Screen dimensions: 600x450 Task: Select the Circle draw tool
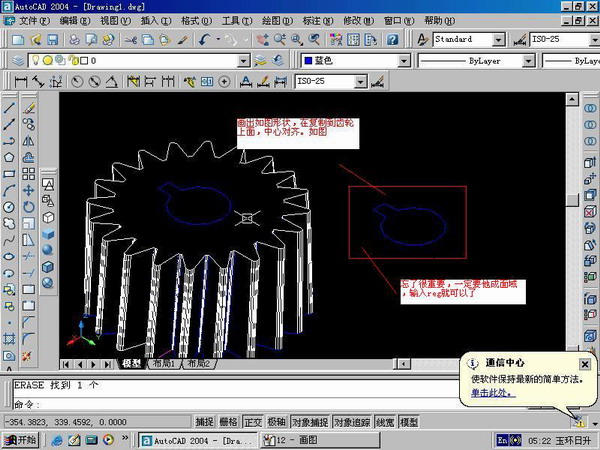[9, 207]
